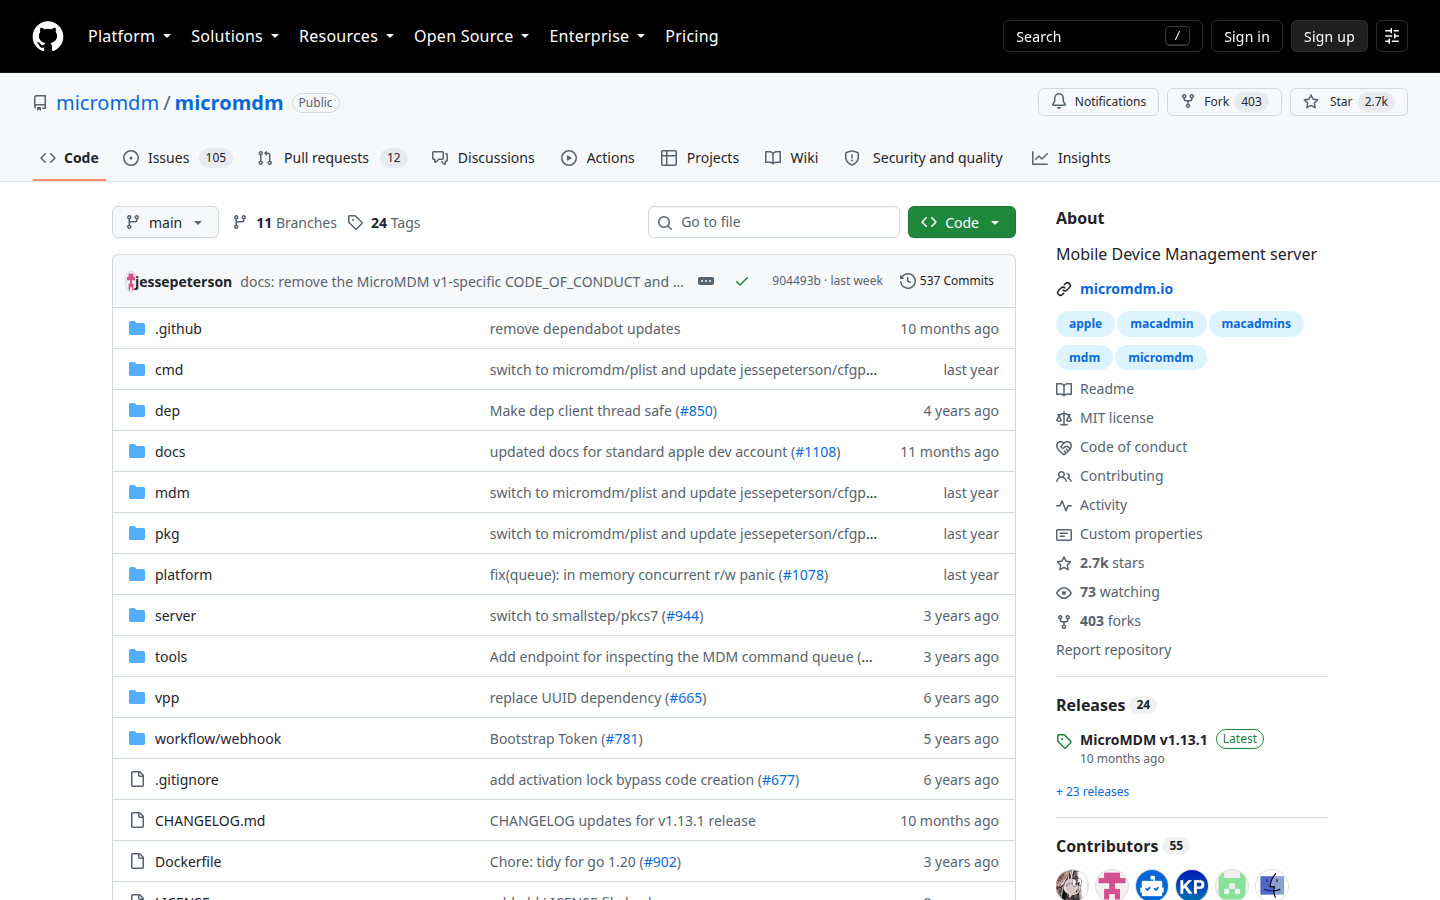The image size is (1440, 900).
Task: Open main branch selector dropdown
Action: [165, 222]
